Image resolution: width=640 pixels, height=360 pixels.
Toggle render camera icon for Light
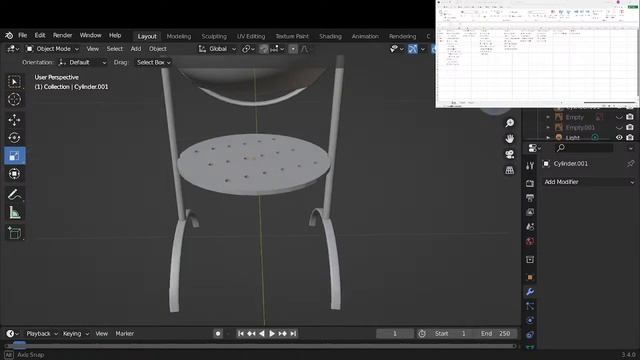630,138
